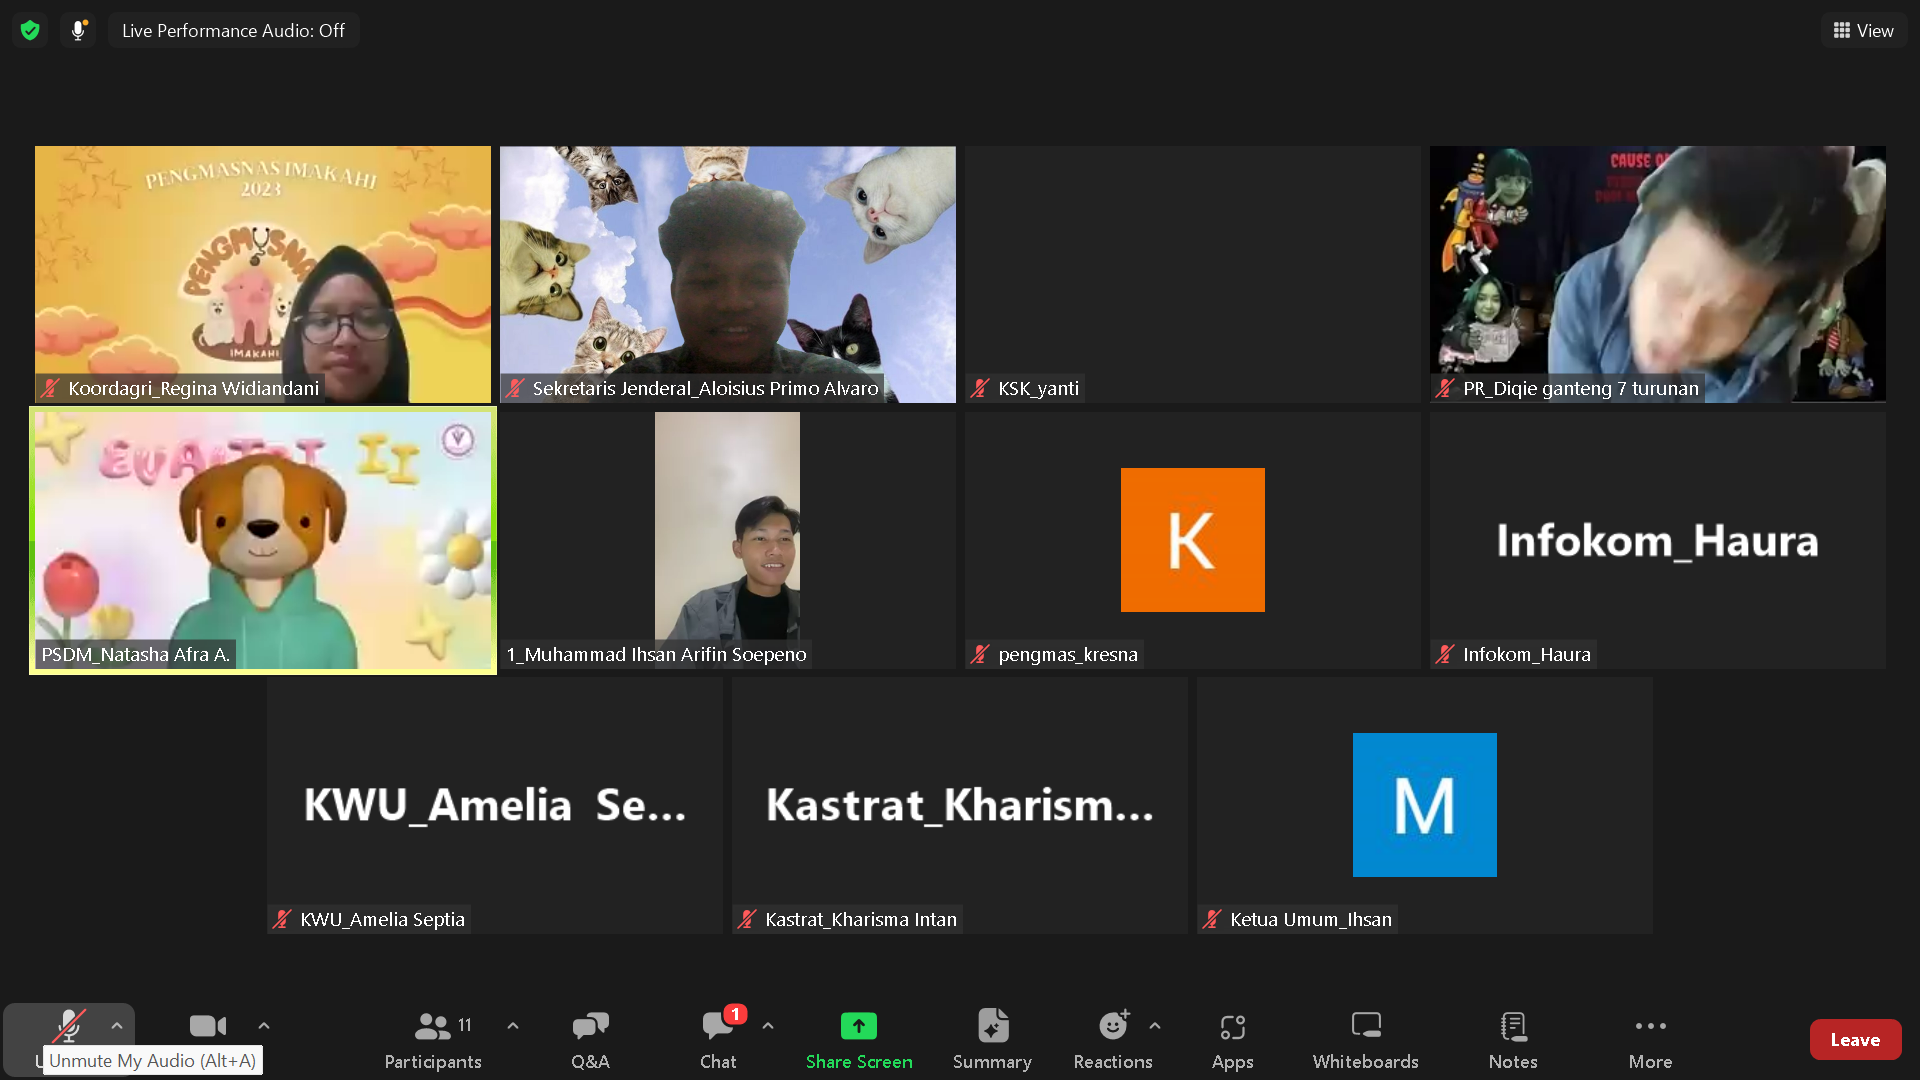Click the red Leave button
Viewport: 1920px width, 1080px height.
point(1854,1040)
